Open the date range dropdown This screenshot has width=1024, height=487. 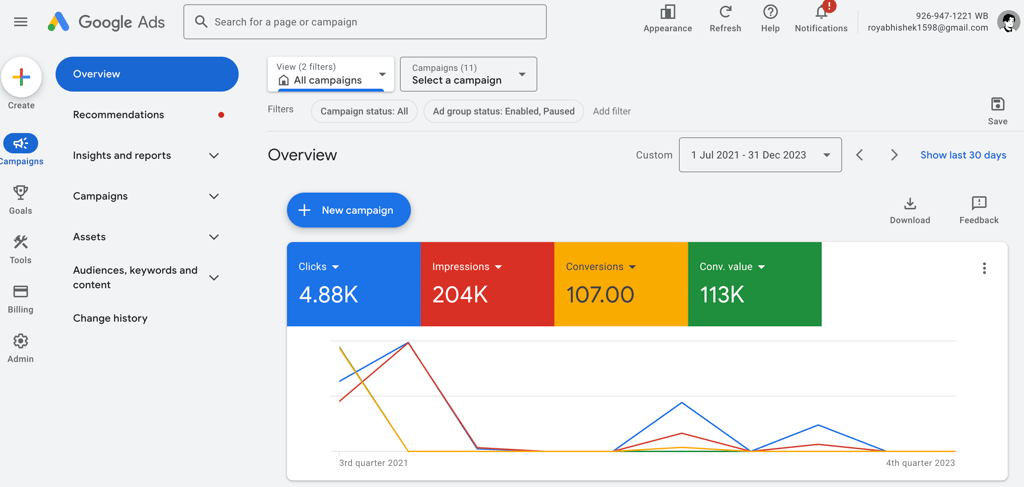(x=760, y=155)
